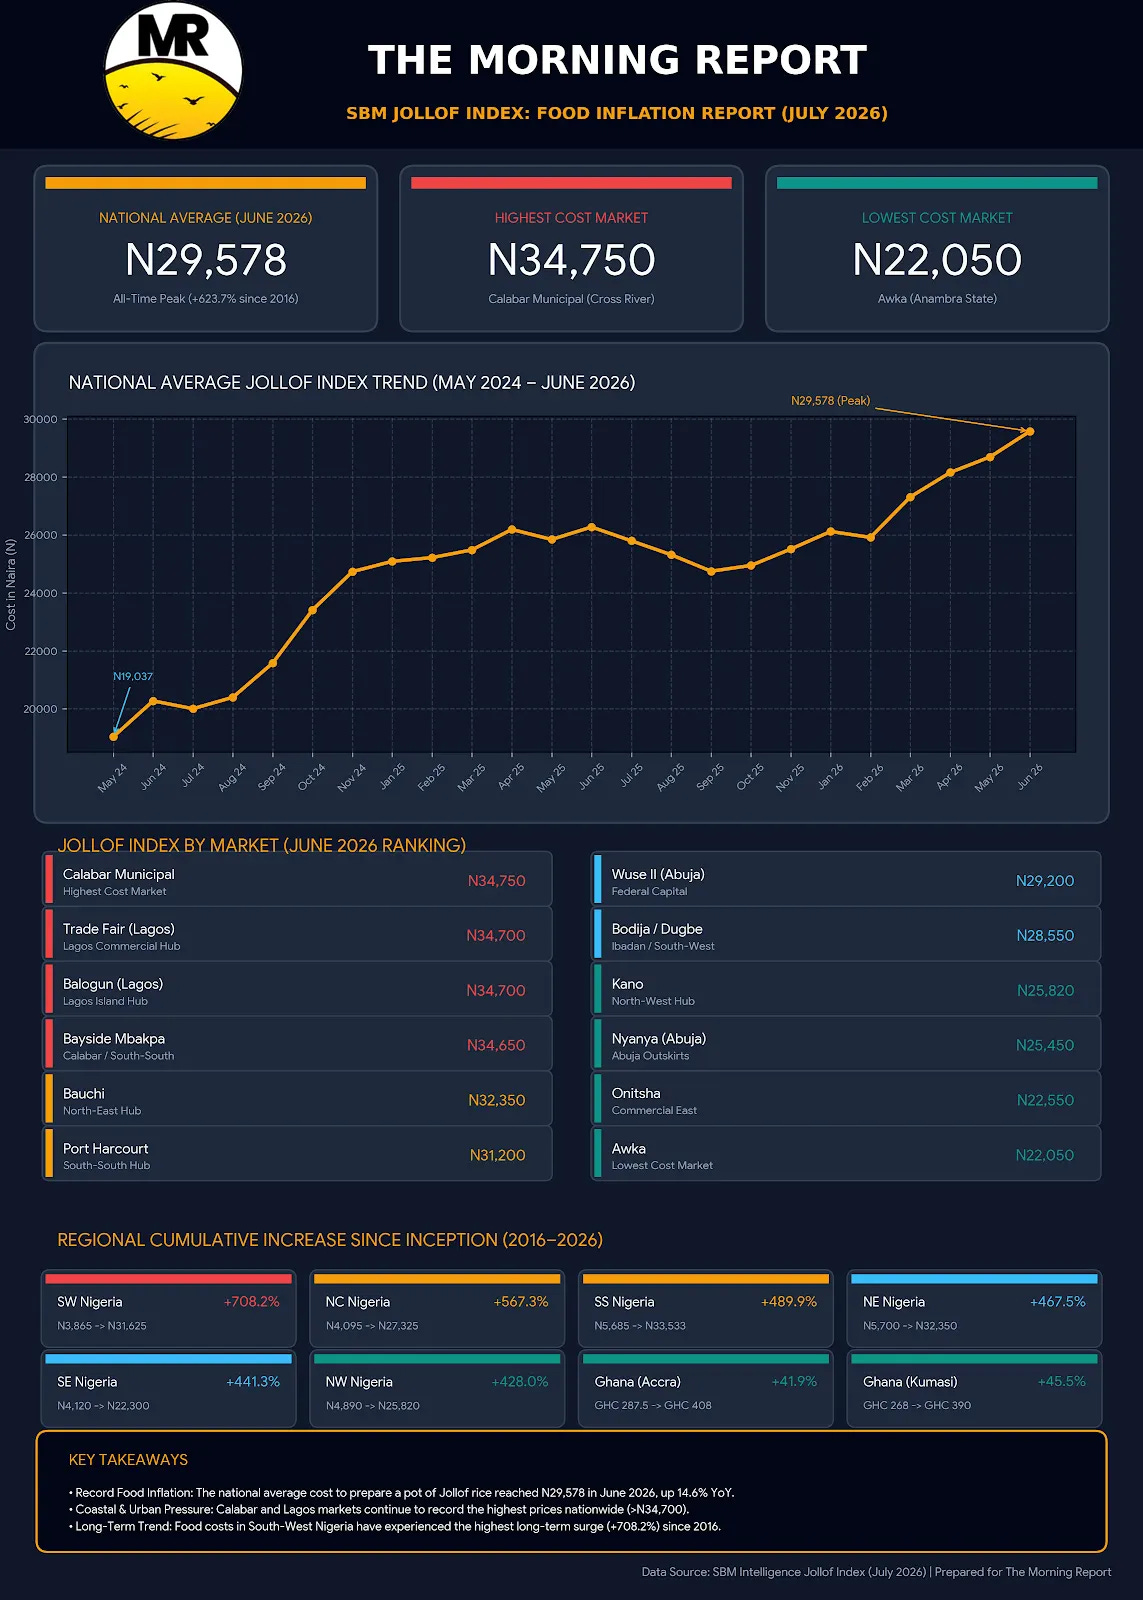The image size is (1143, 1600).
Task: Click the Onitsha N22,550 price
Action: coord(1045,1100)
